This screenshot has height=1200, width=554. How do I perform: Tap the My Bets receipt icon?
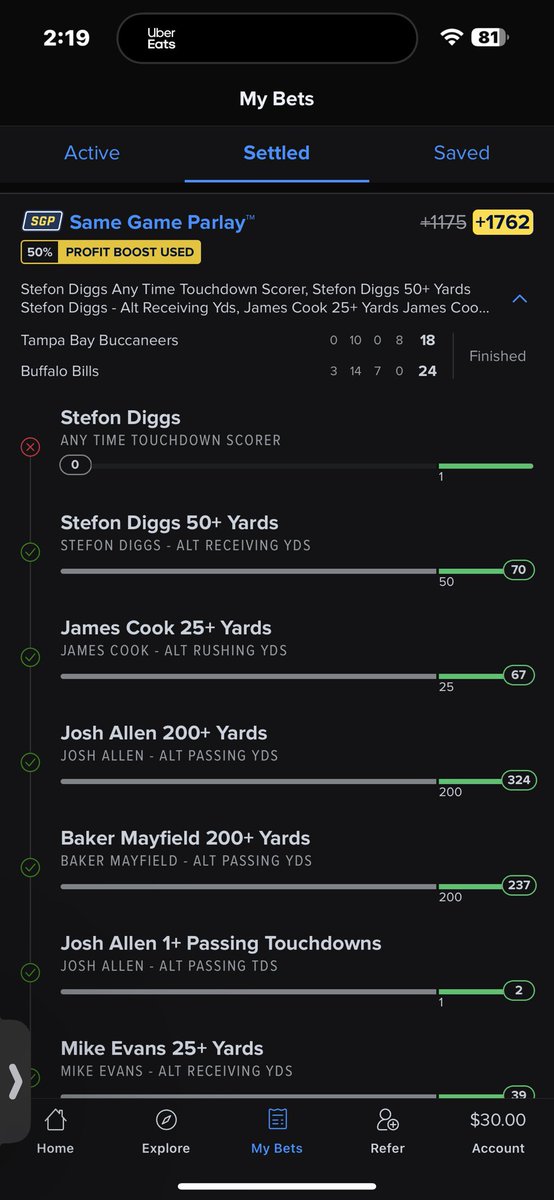277,1119
